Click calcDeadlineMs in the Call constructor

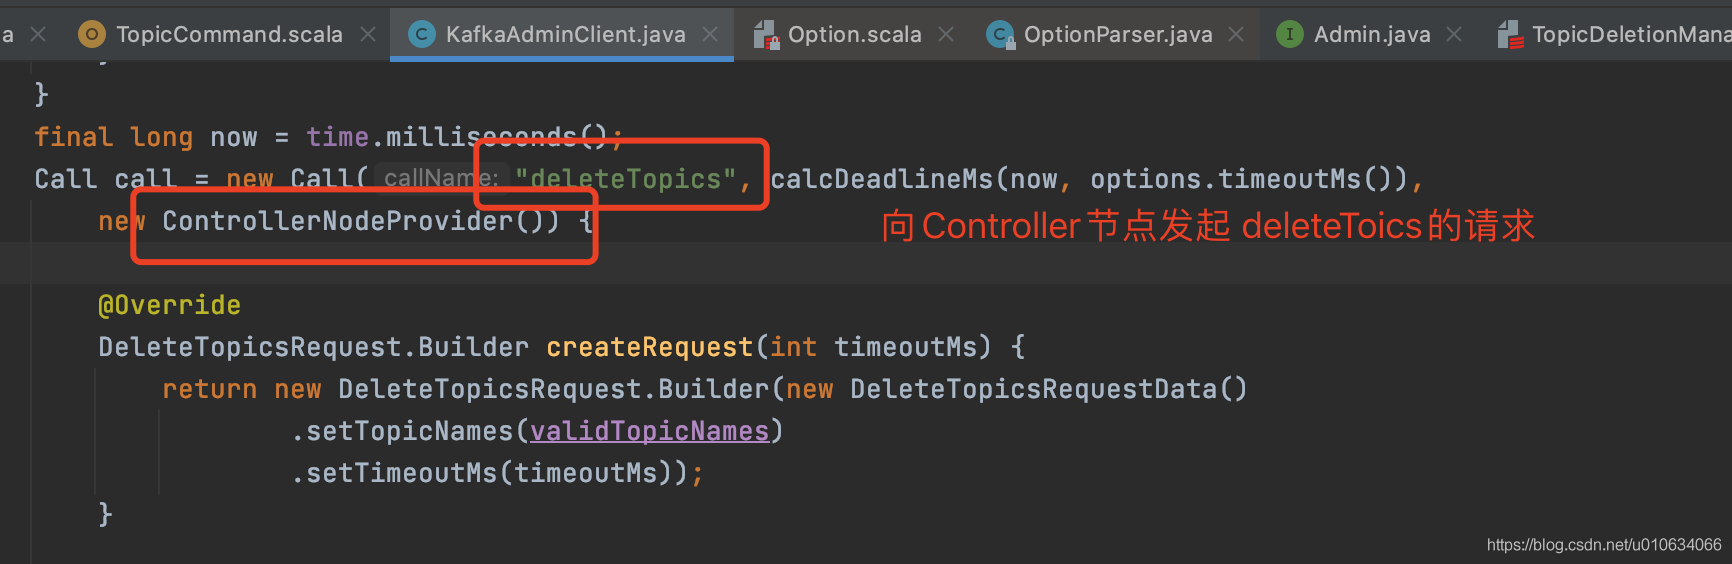tap(882, 179)
